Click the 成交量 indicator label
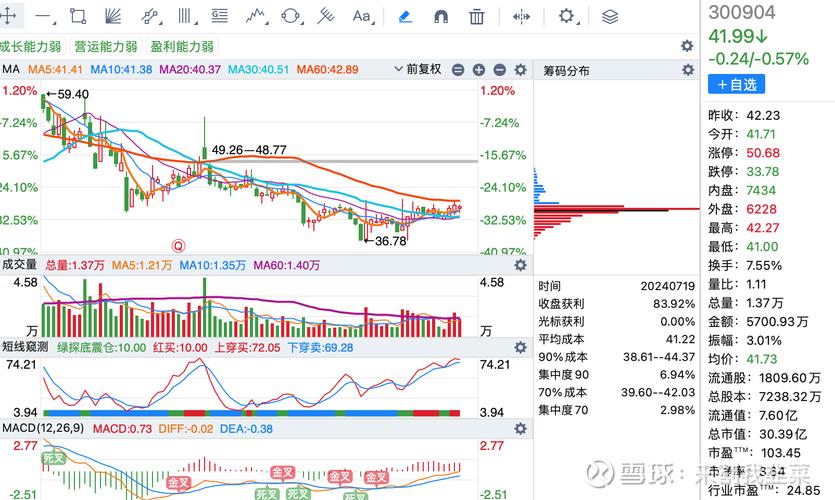The image size is (835, 500). pos(19,265)
